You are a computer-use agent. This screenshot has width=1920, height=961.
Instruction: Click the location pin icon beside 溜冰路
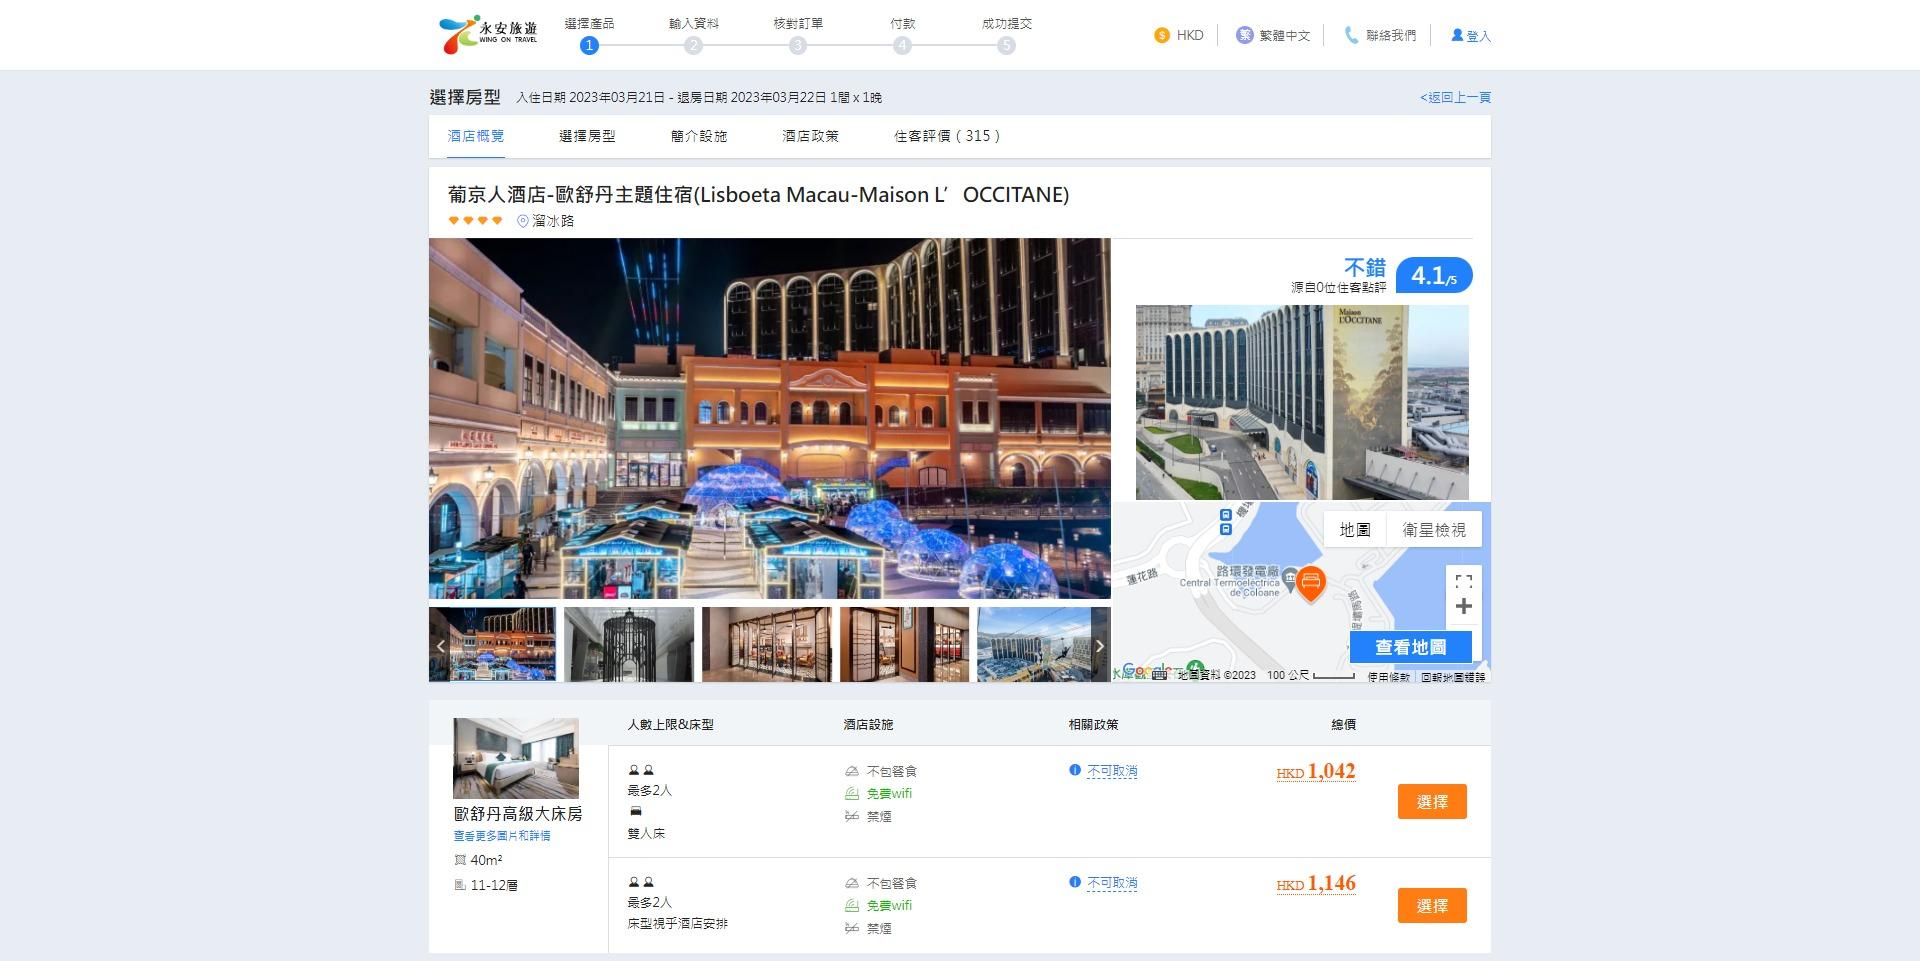(x=521, y=221)
